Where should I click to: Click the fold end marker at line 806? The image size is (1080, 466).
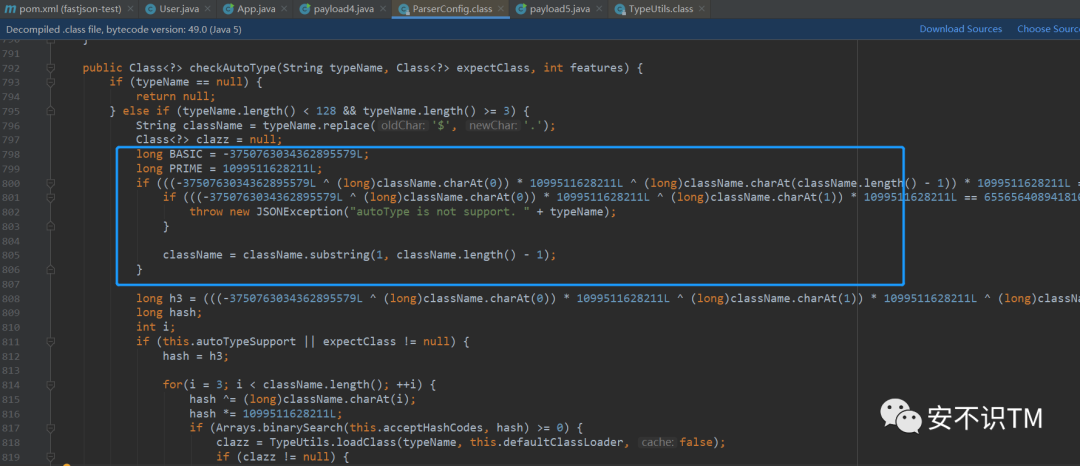pos(50,269)
